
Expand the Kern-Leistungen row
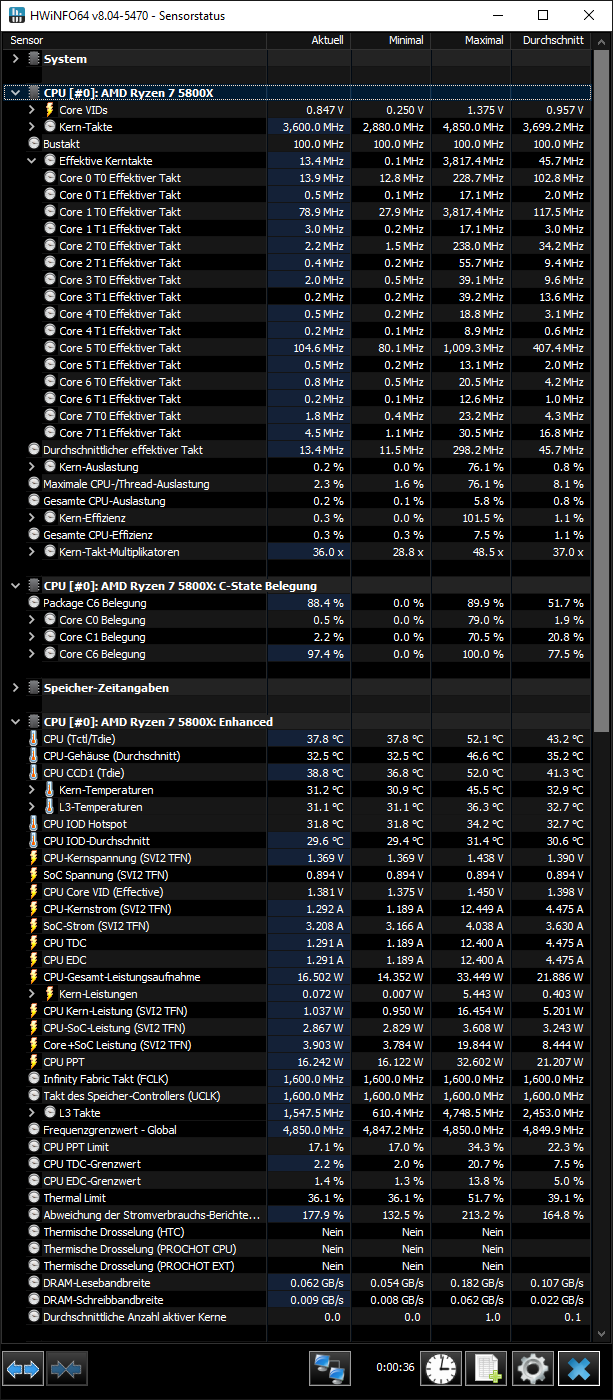click(x=32, y=994)
